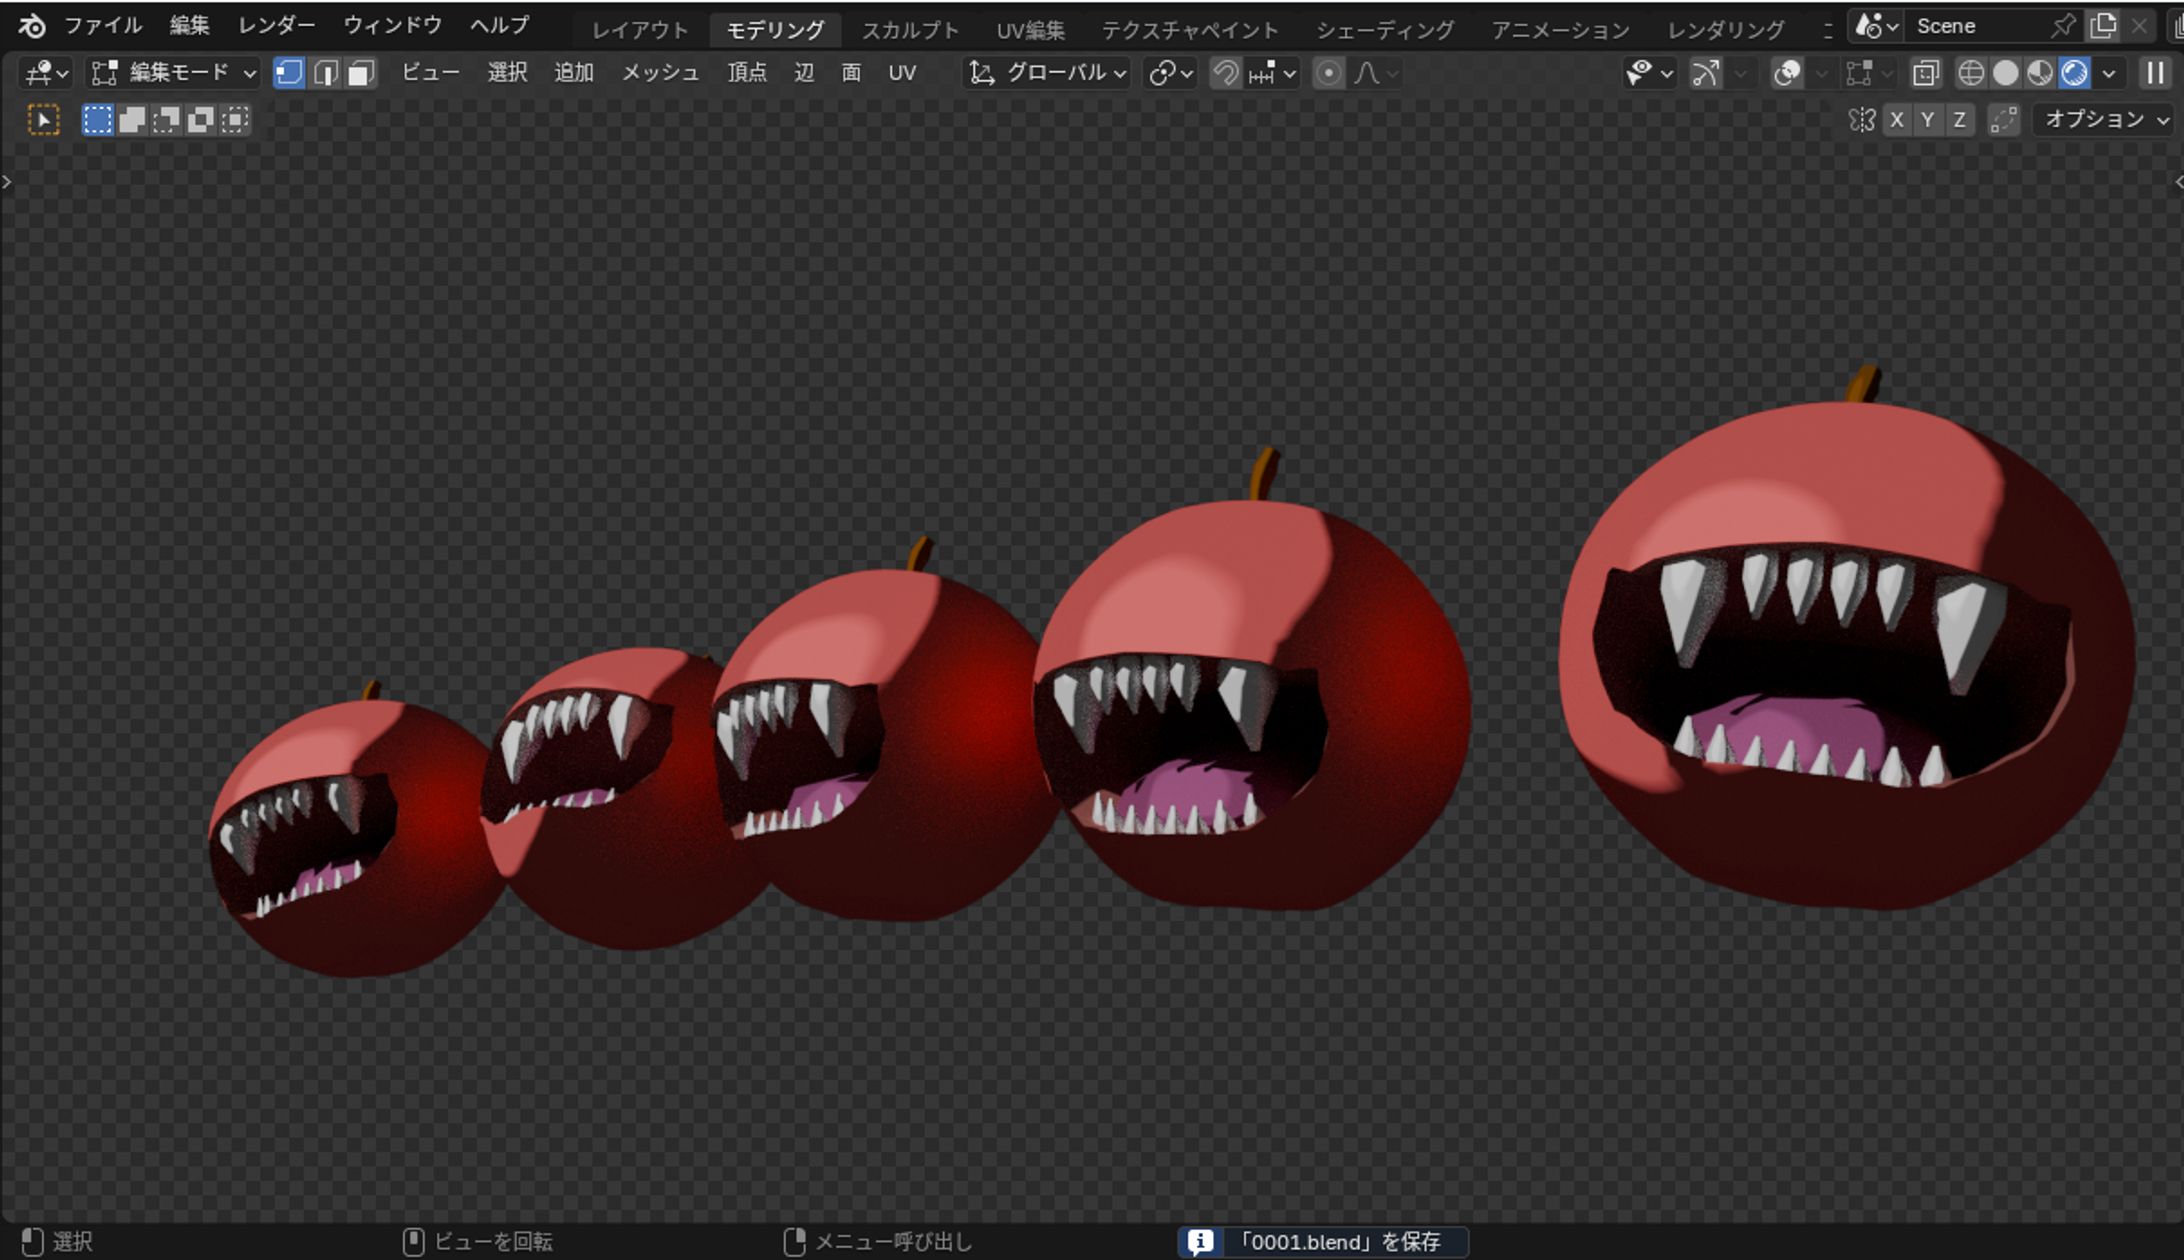This screenshot has width=2184, height=1260.
Task: Pause rendering with the pause icon
Action: (2155, 73)
